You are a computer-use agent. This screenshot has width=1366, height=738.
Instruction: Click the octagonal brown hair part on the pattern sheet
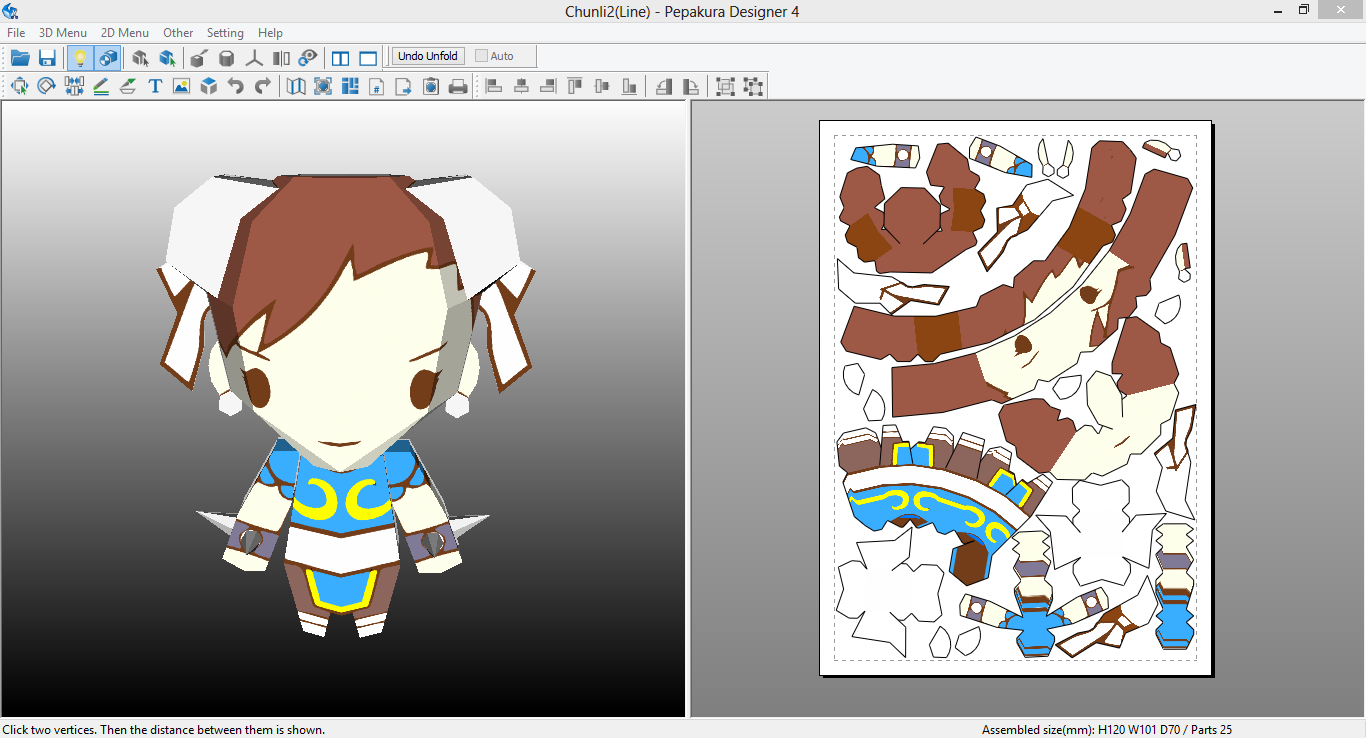[913, 214]
